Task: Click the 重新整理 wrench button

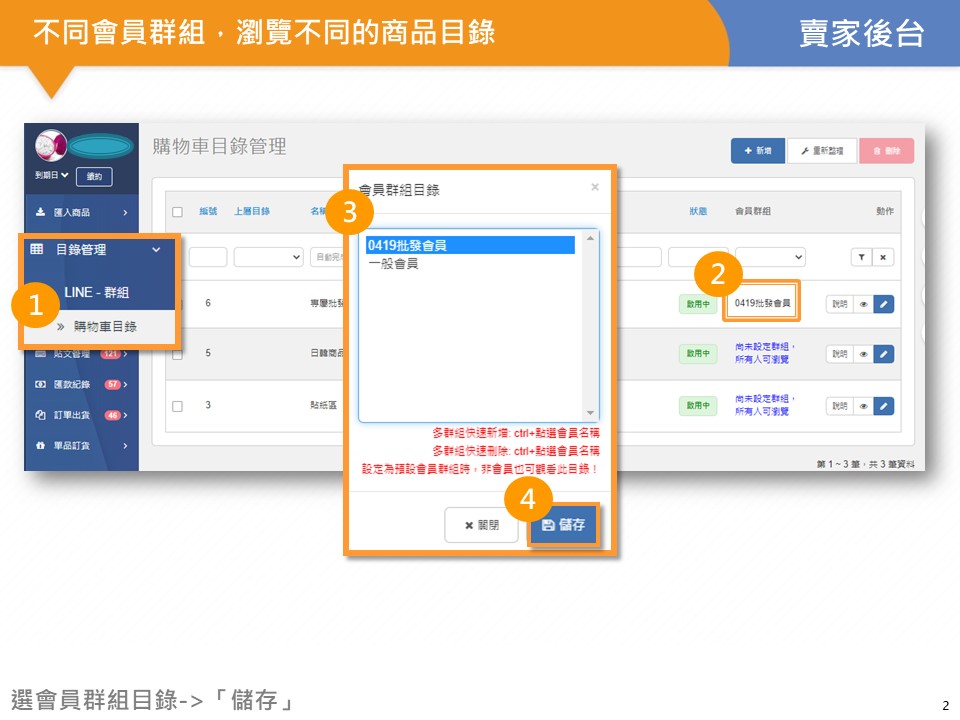Action: click(821, 151)
